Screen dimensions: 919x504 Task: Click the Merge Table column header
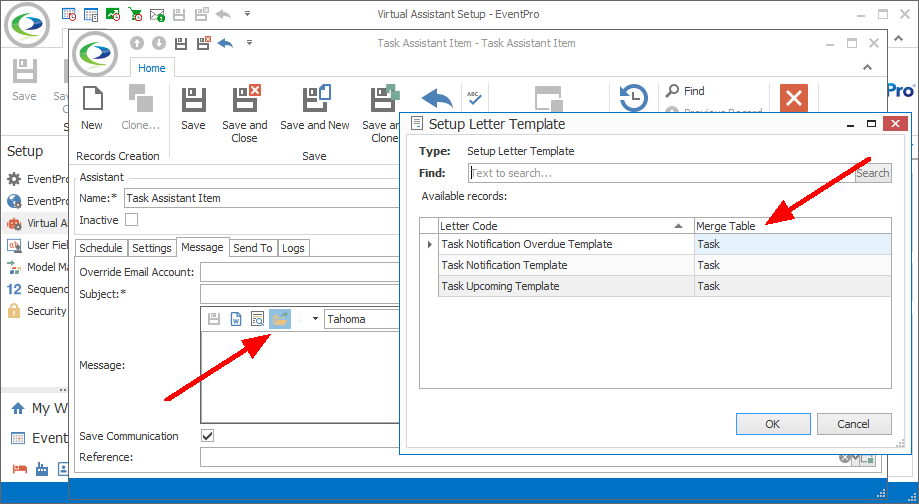pyautogui.click(x=792, y=226)
